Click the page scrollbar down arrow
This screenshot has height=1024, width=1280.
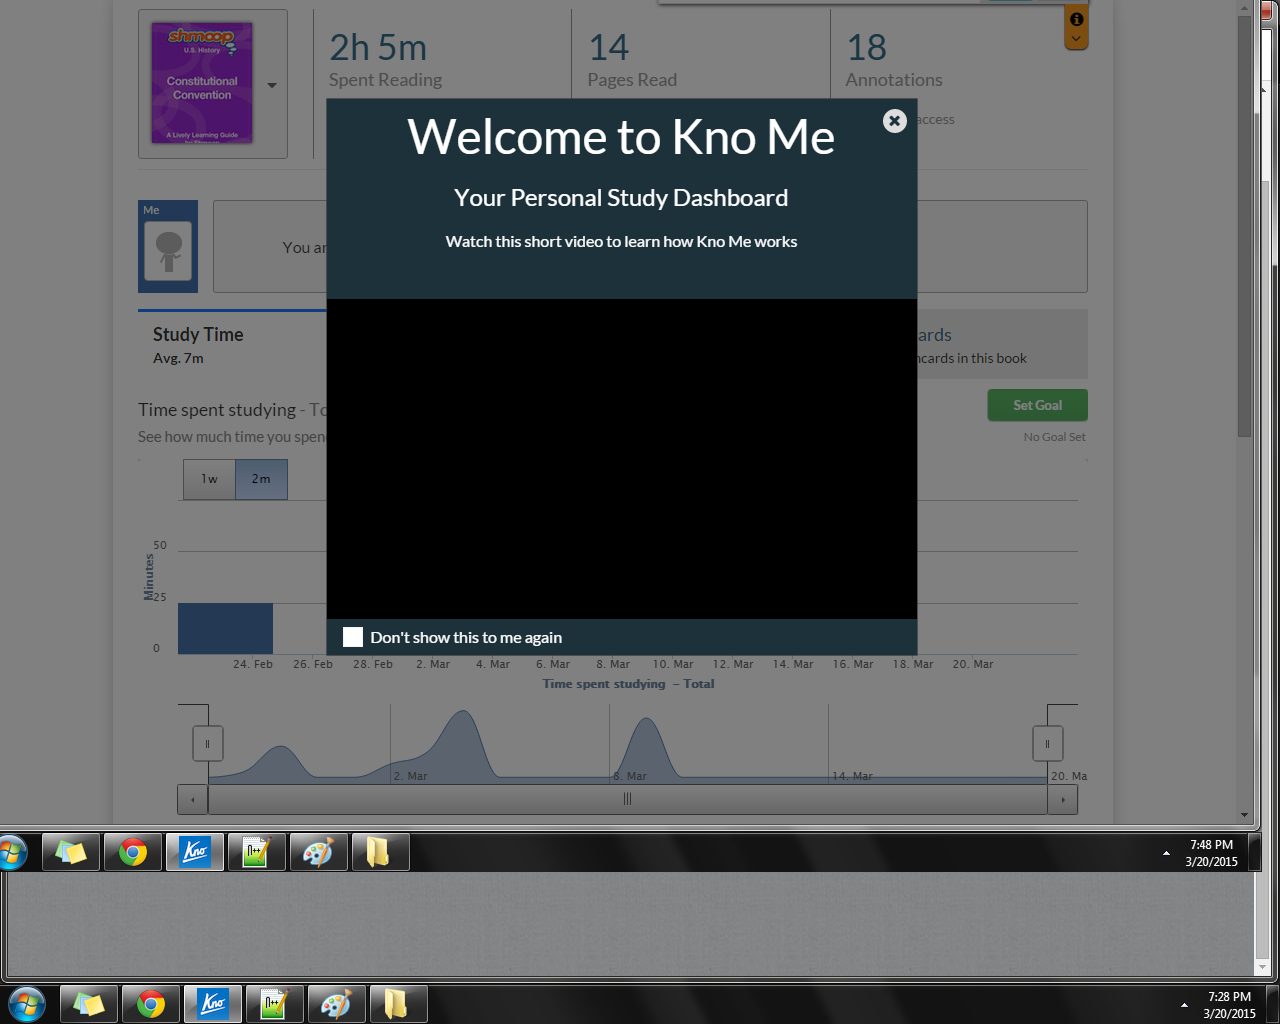(1245, 815)
